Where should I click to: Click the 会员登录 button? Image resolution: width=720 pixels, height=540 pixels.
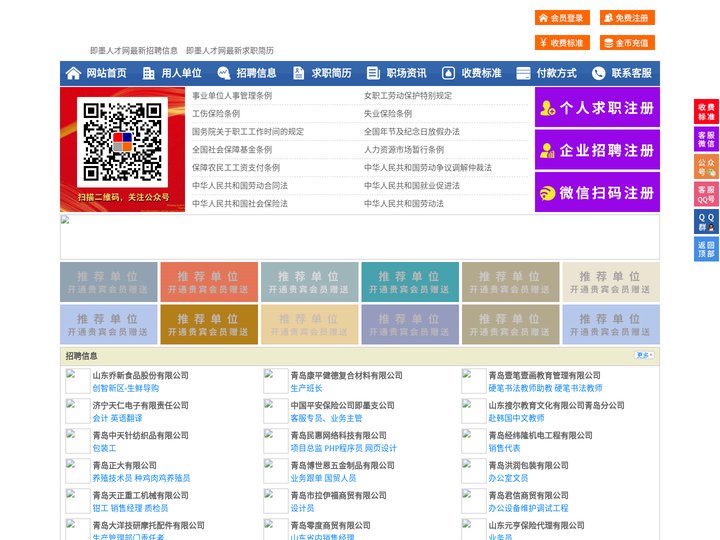click(562, 18)
